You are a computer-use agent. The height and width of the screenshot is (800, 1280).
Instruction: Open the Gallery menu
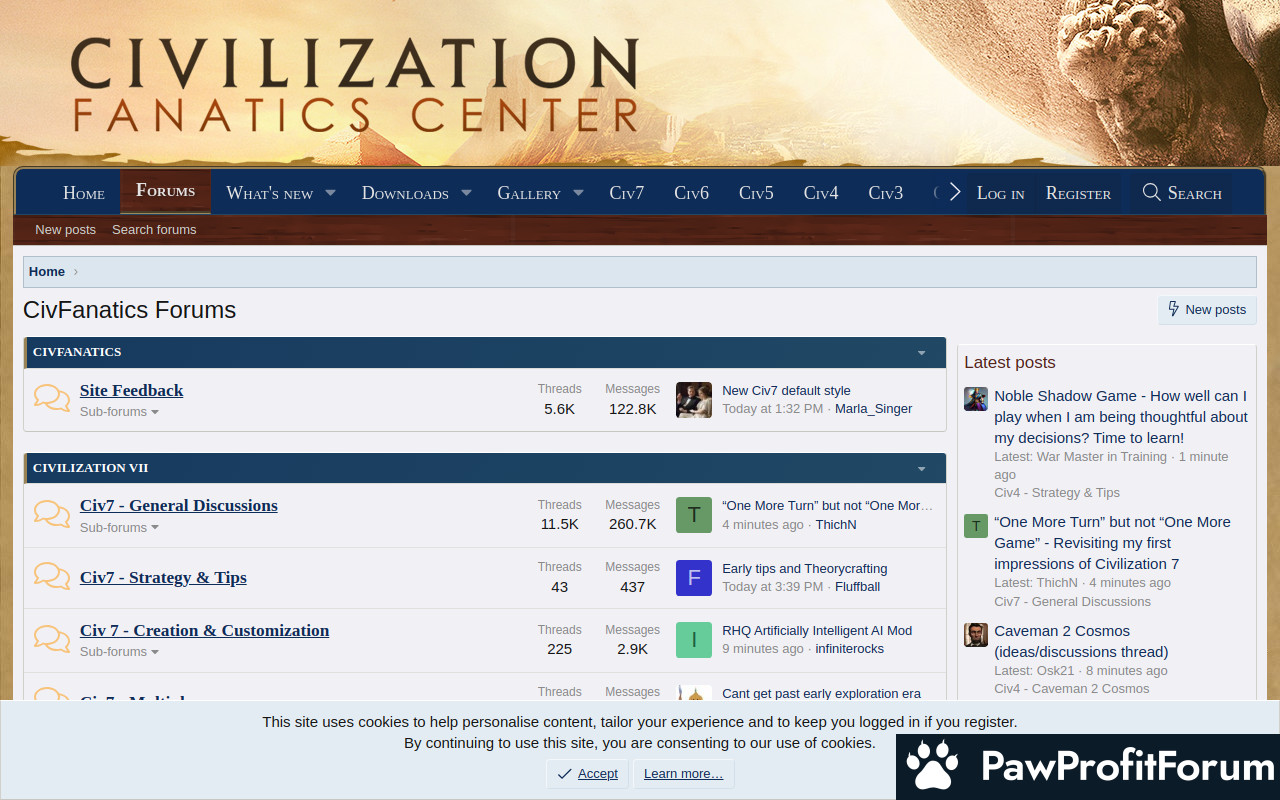(529, 193)
